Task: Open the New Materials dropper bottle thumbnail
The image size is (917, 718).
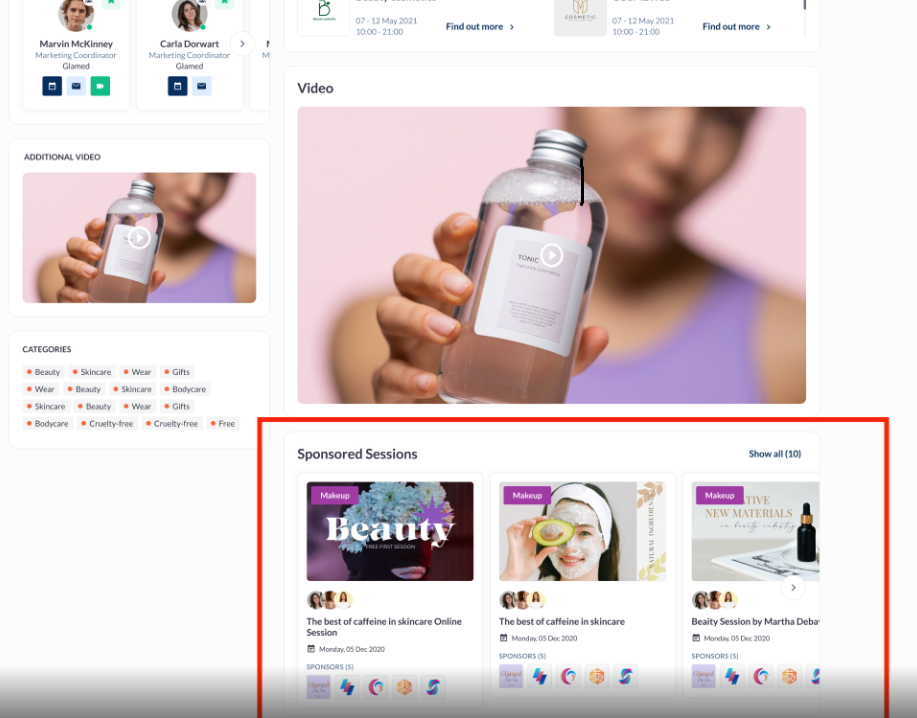Action: 755,531
